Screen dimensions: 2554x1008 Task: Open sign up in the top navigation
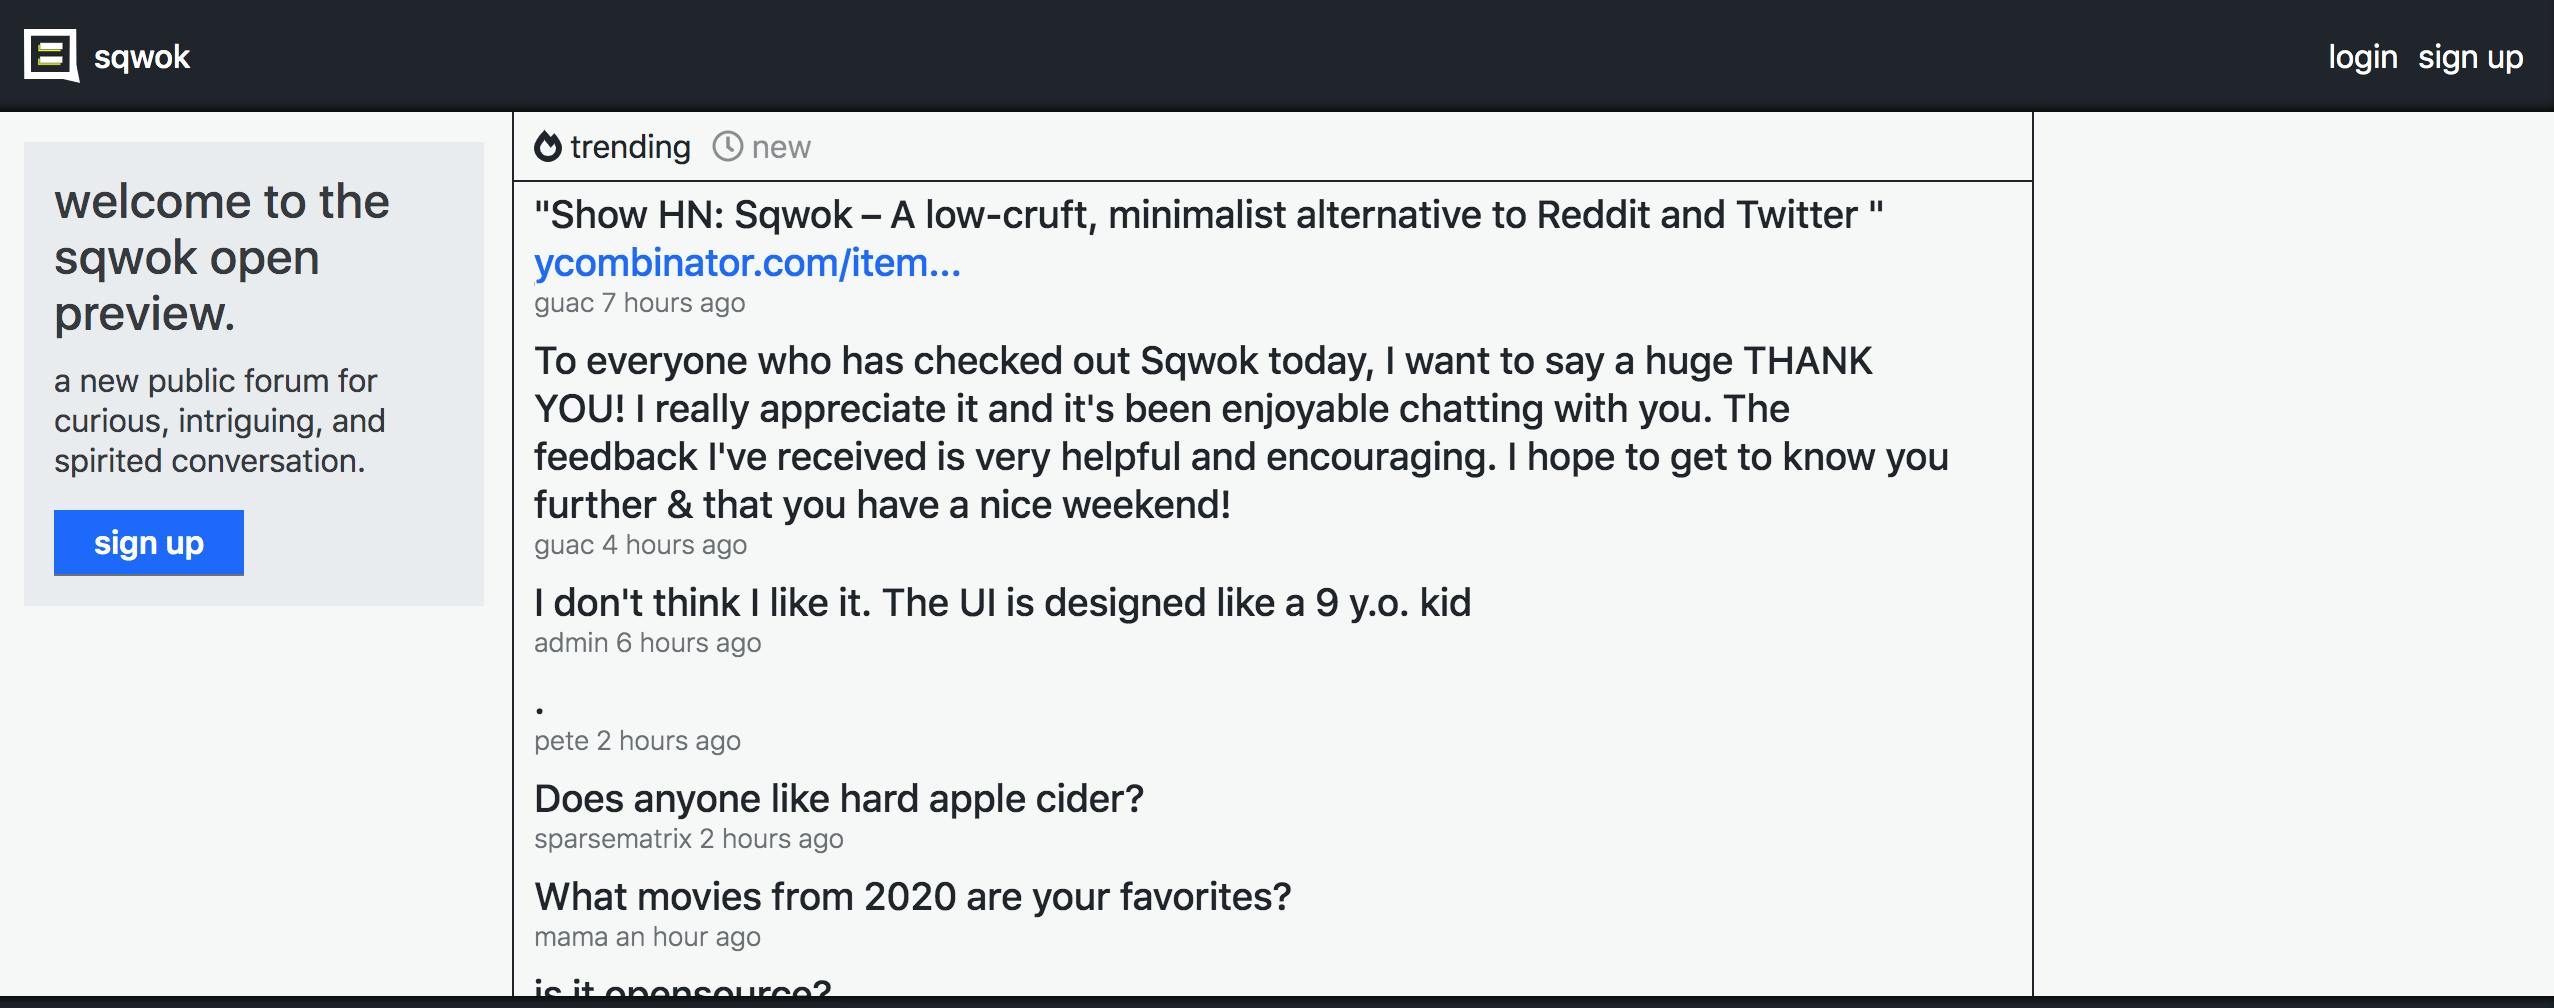point(2470,57)
